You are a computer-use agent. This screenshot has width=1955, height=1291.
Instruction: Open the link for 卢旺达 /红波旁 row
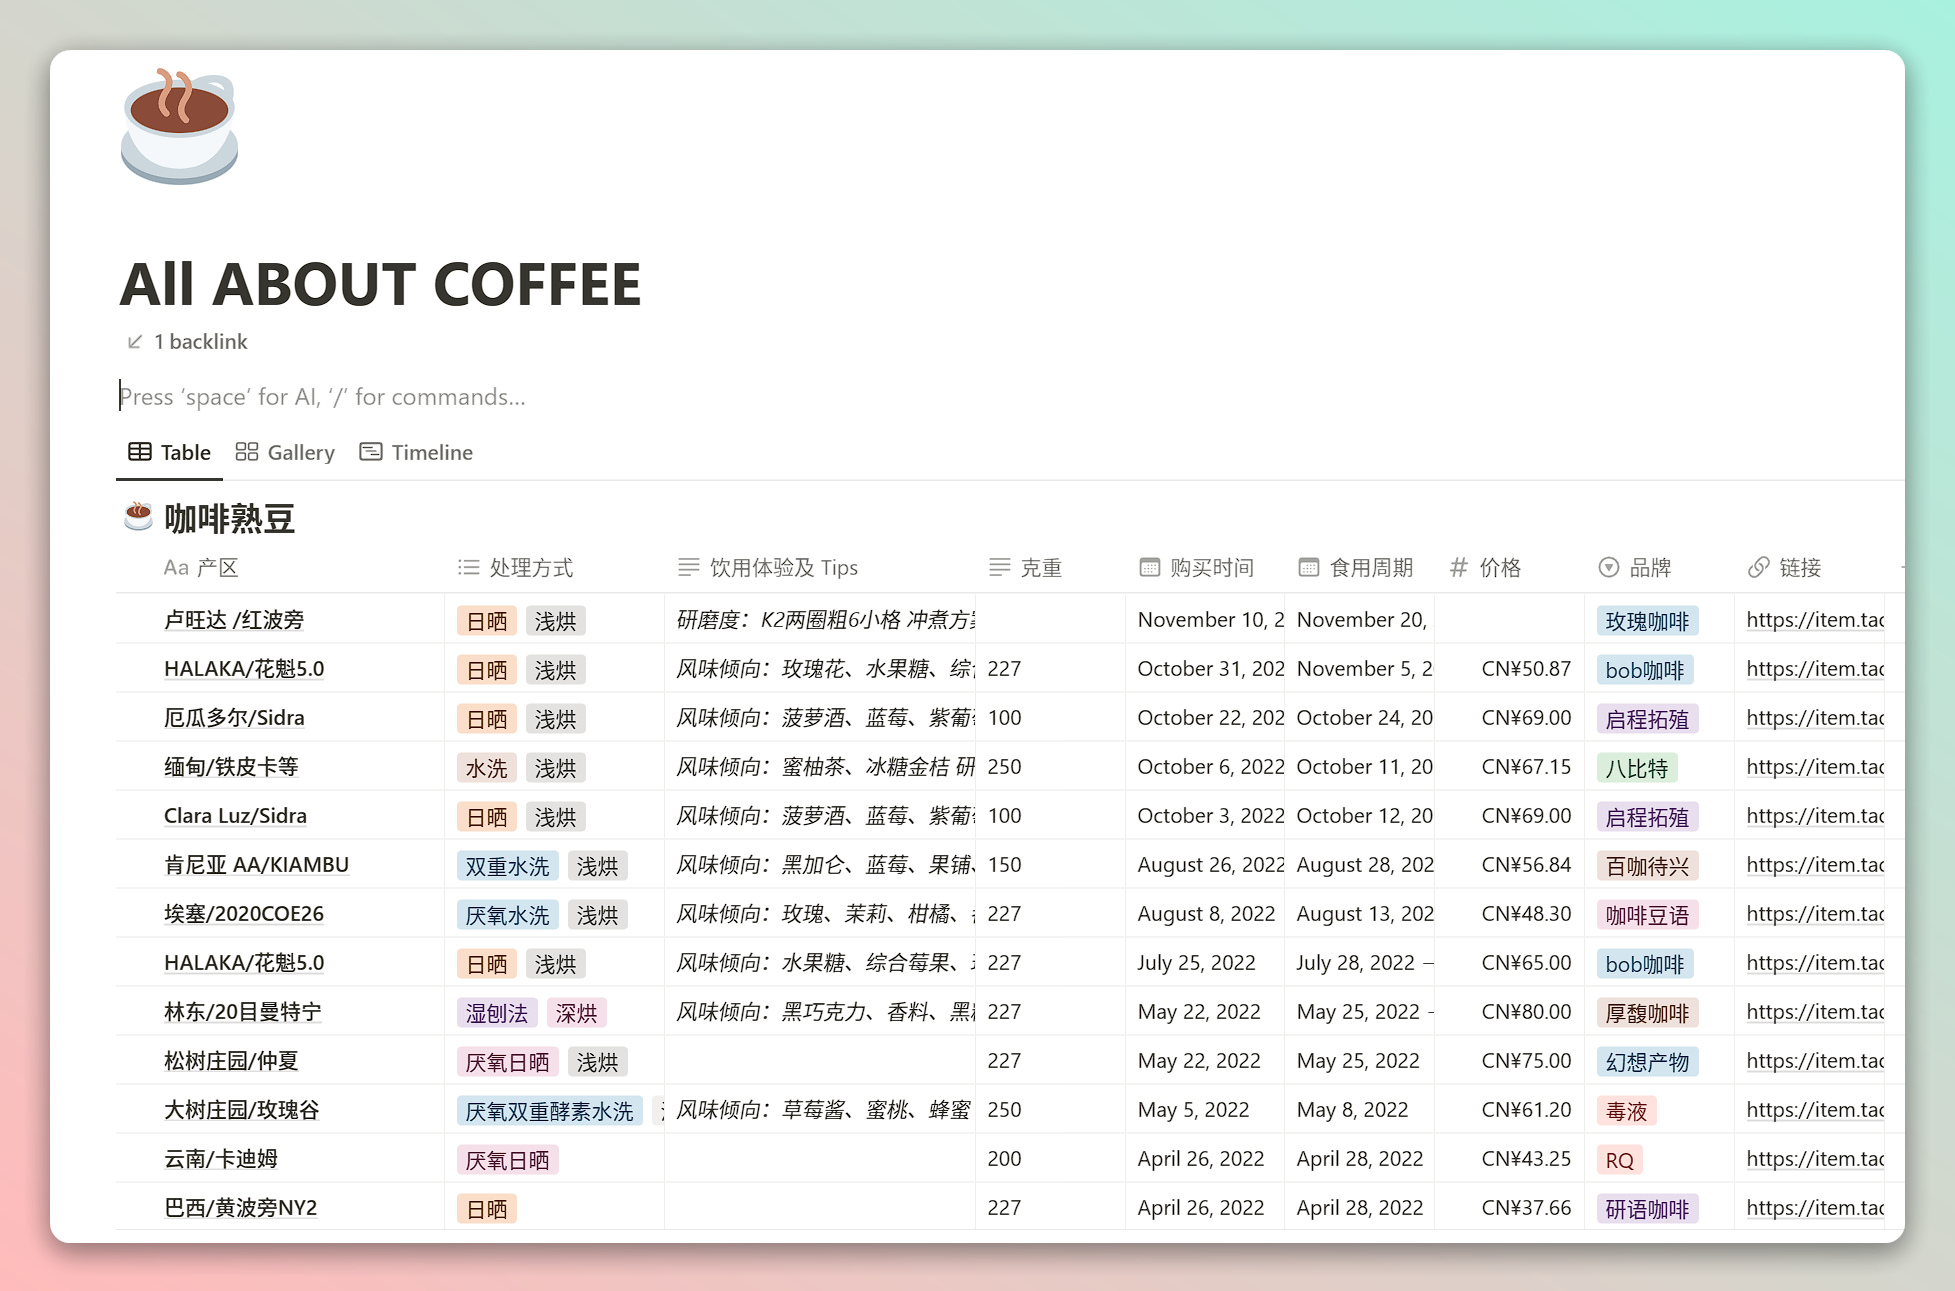(1814, 620)
